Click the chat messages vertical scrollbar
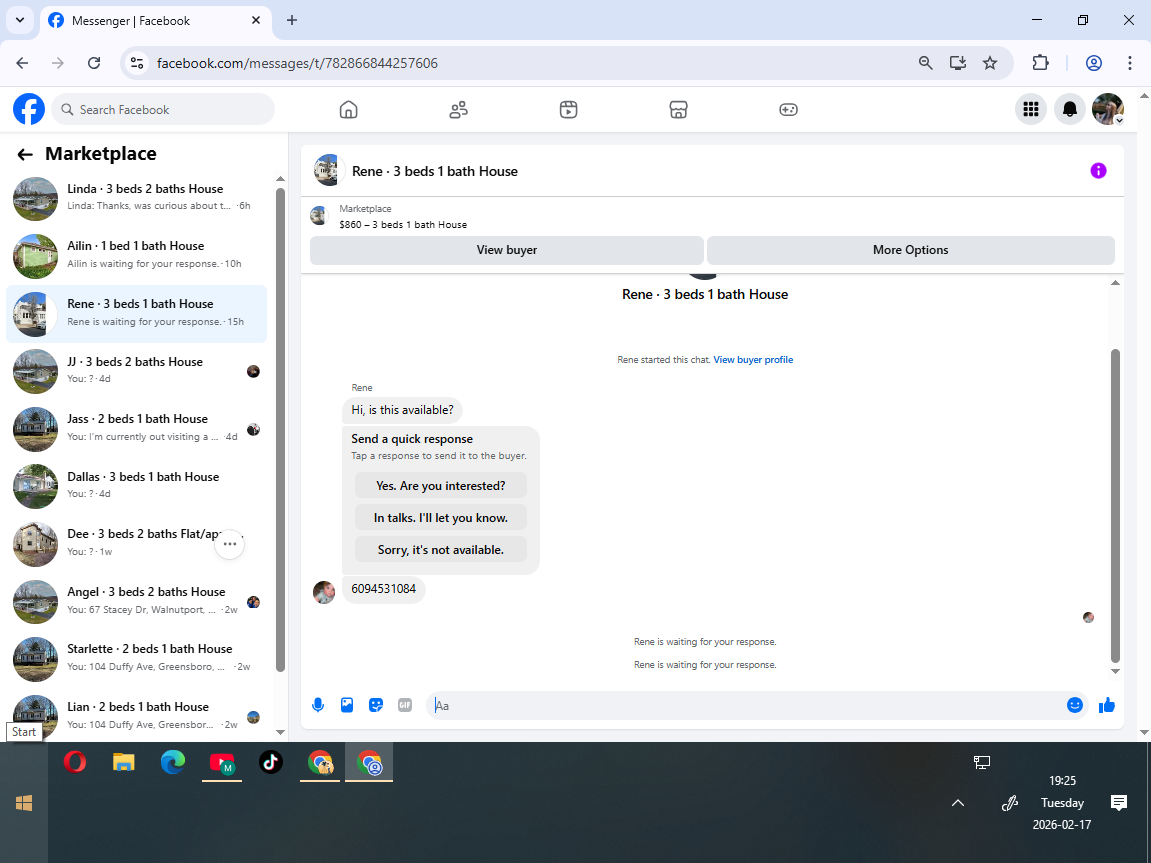Screen dimensions: 1151x863 (1115, 506)
